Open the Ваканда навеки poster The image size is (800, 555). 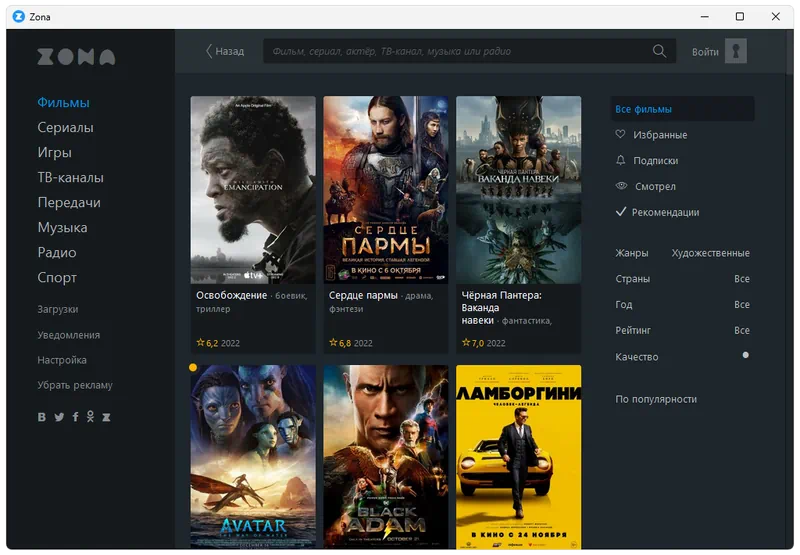(x=518, y=190)
